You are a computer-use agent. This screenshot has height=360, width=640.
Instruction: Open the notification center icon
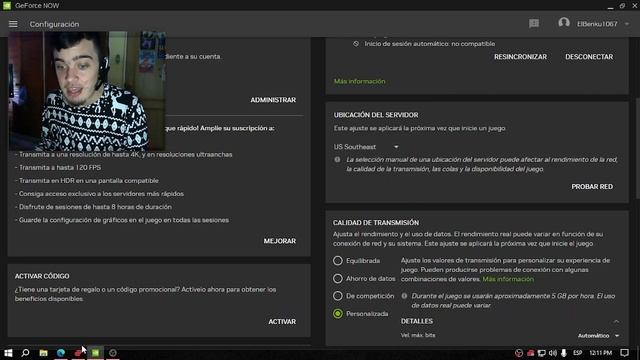624,353
